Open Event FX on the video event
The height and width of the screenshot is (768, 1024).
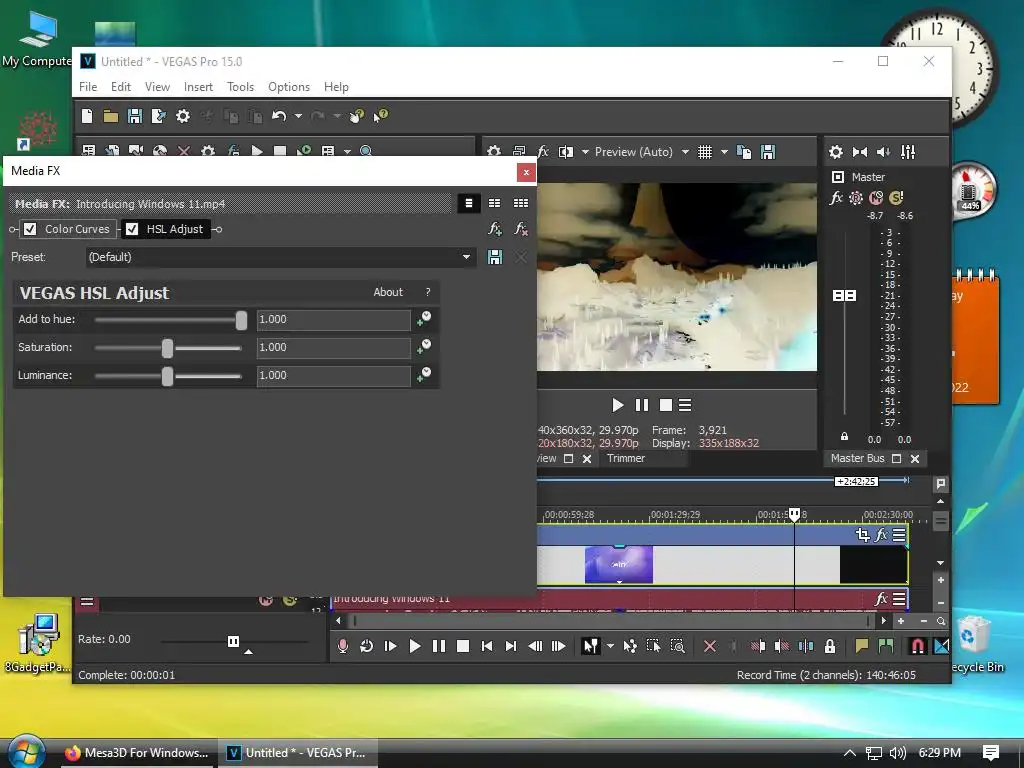point(881,535)
